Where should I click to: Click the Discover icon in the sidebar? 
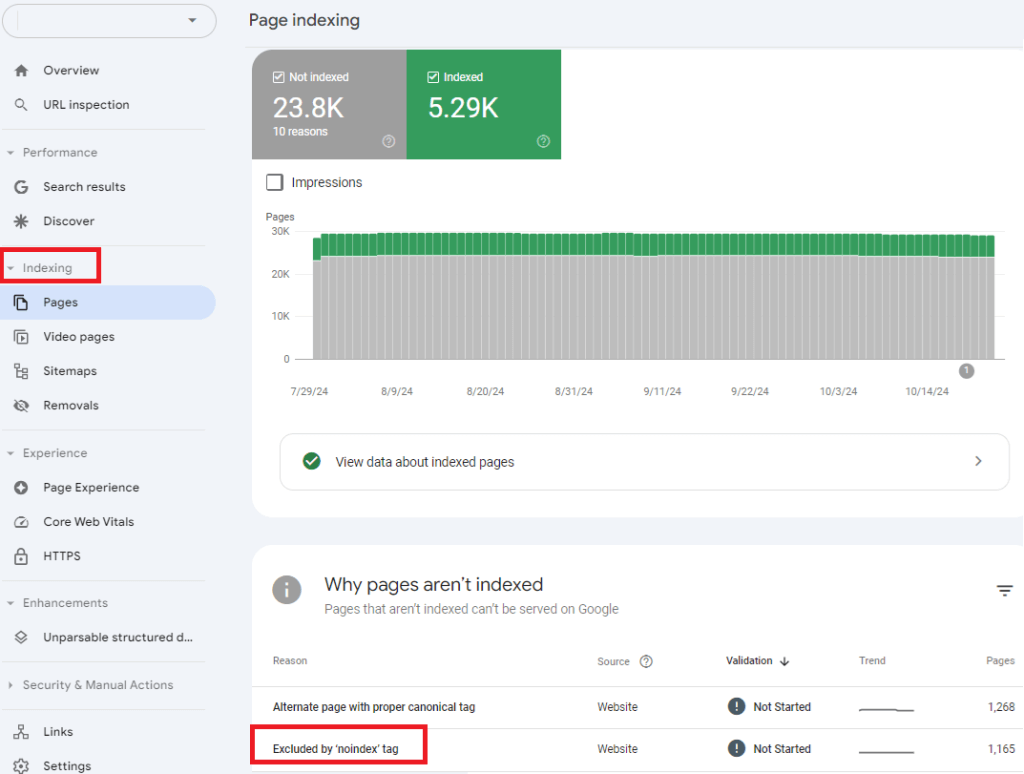click(x=20, y=221)
